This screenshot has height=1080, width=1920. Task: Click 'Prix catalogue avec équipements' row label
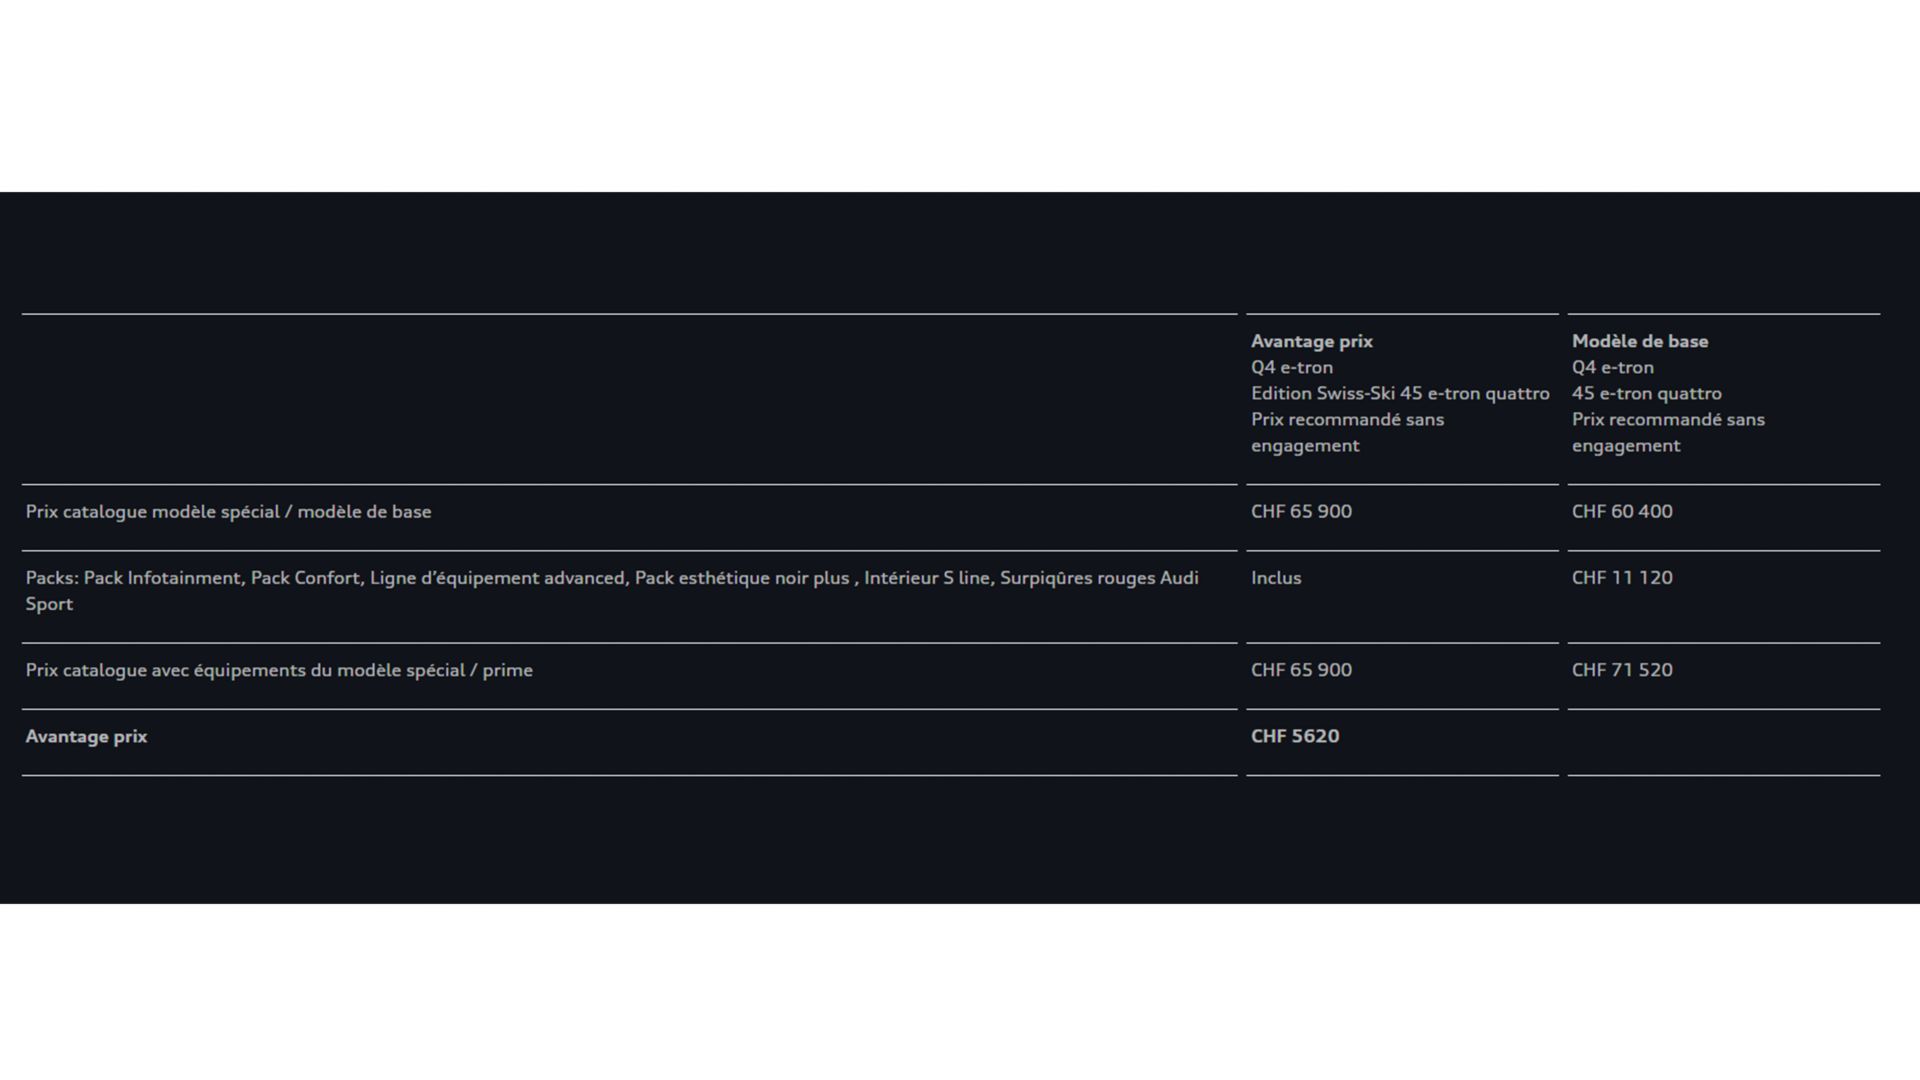[278, 670]
